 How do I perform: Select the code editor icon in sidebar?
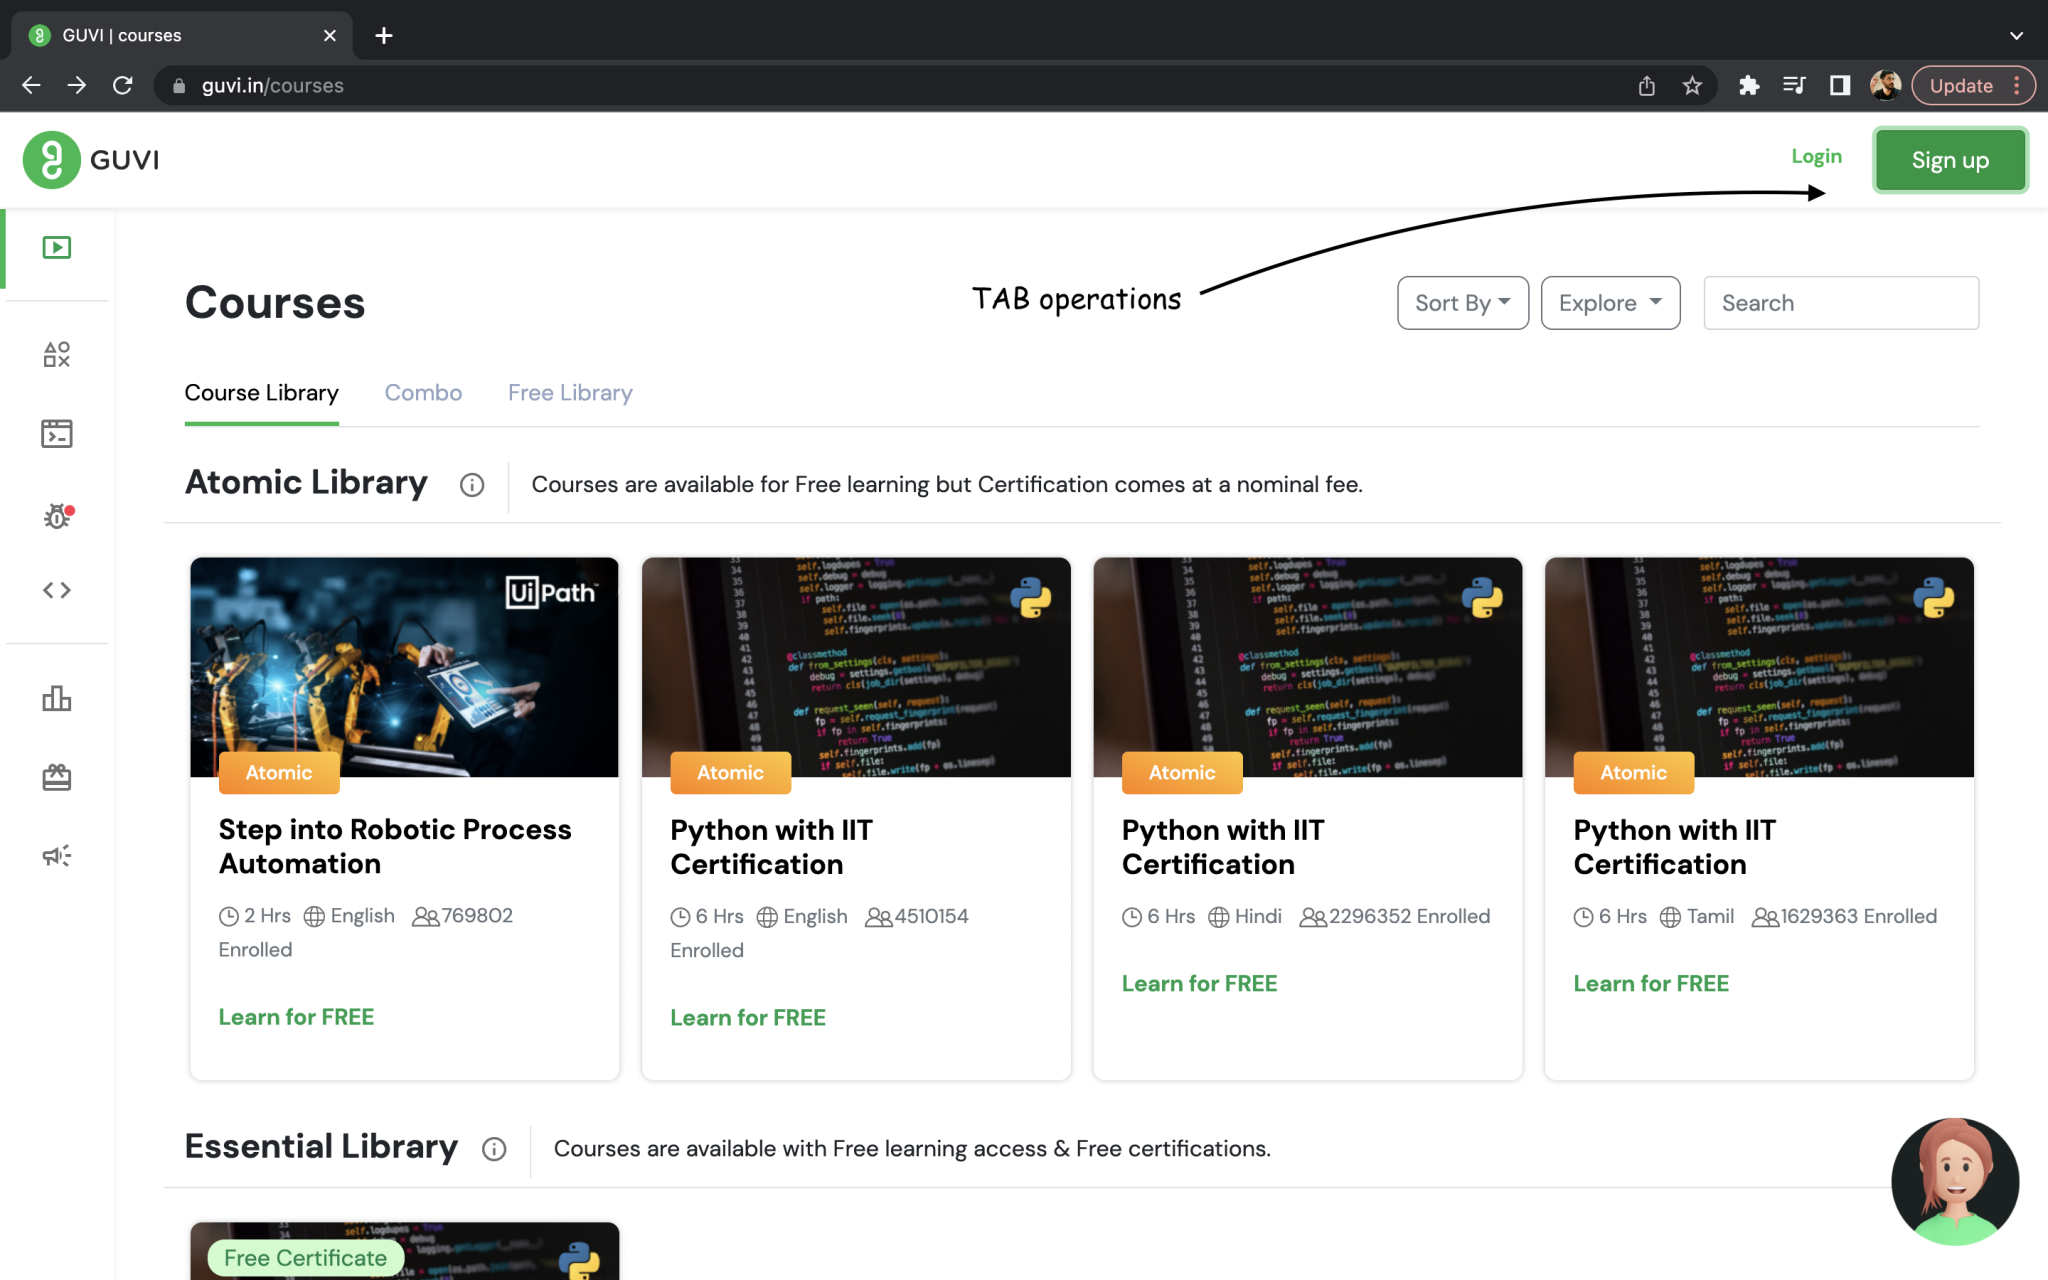pos(57,589)
